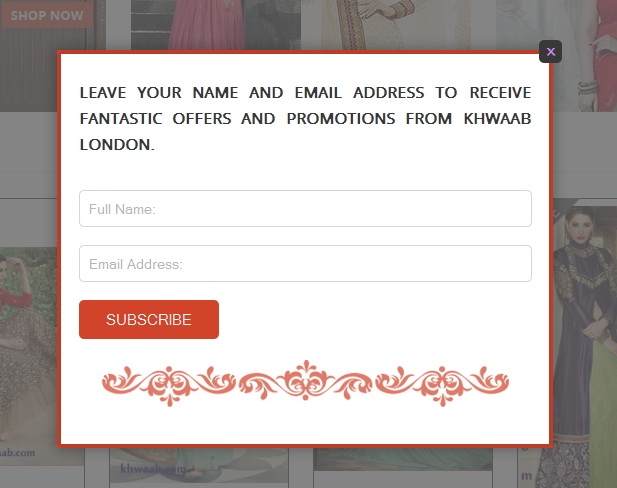Click the center motif of the floral ornament
The height and width of the screenshot is (488, 617).
[305, 380]
